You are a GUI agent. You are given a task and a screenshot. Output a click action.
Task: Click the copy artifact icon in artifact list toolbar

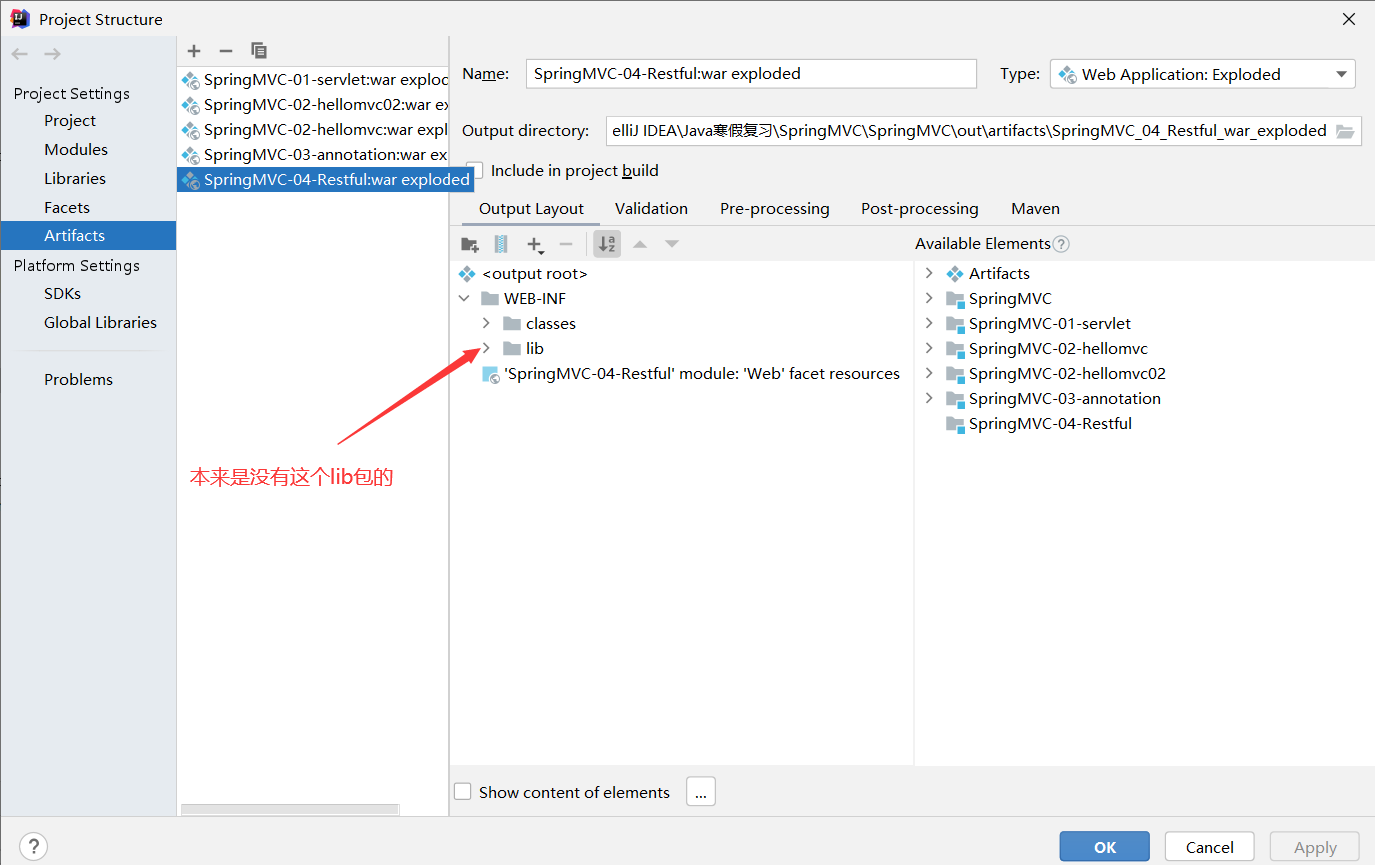click(259, 50)
